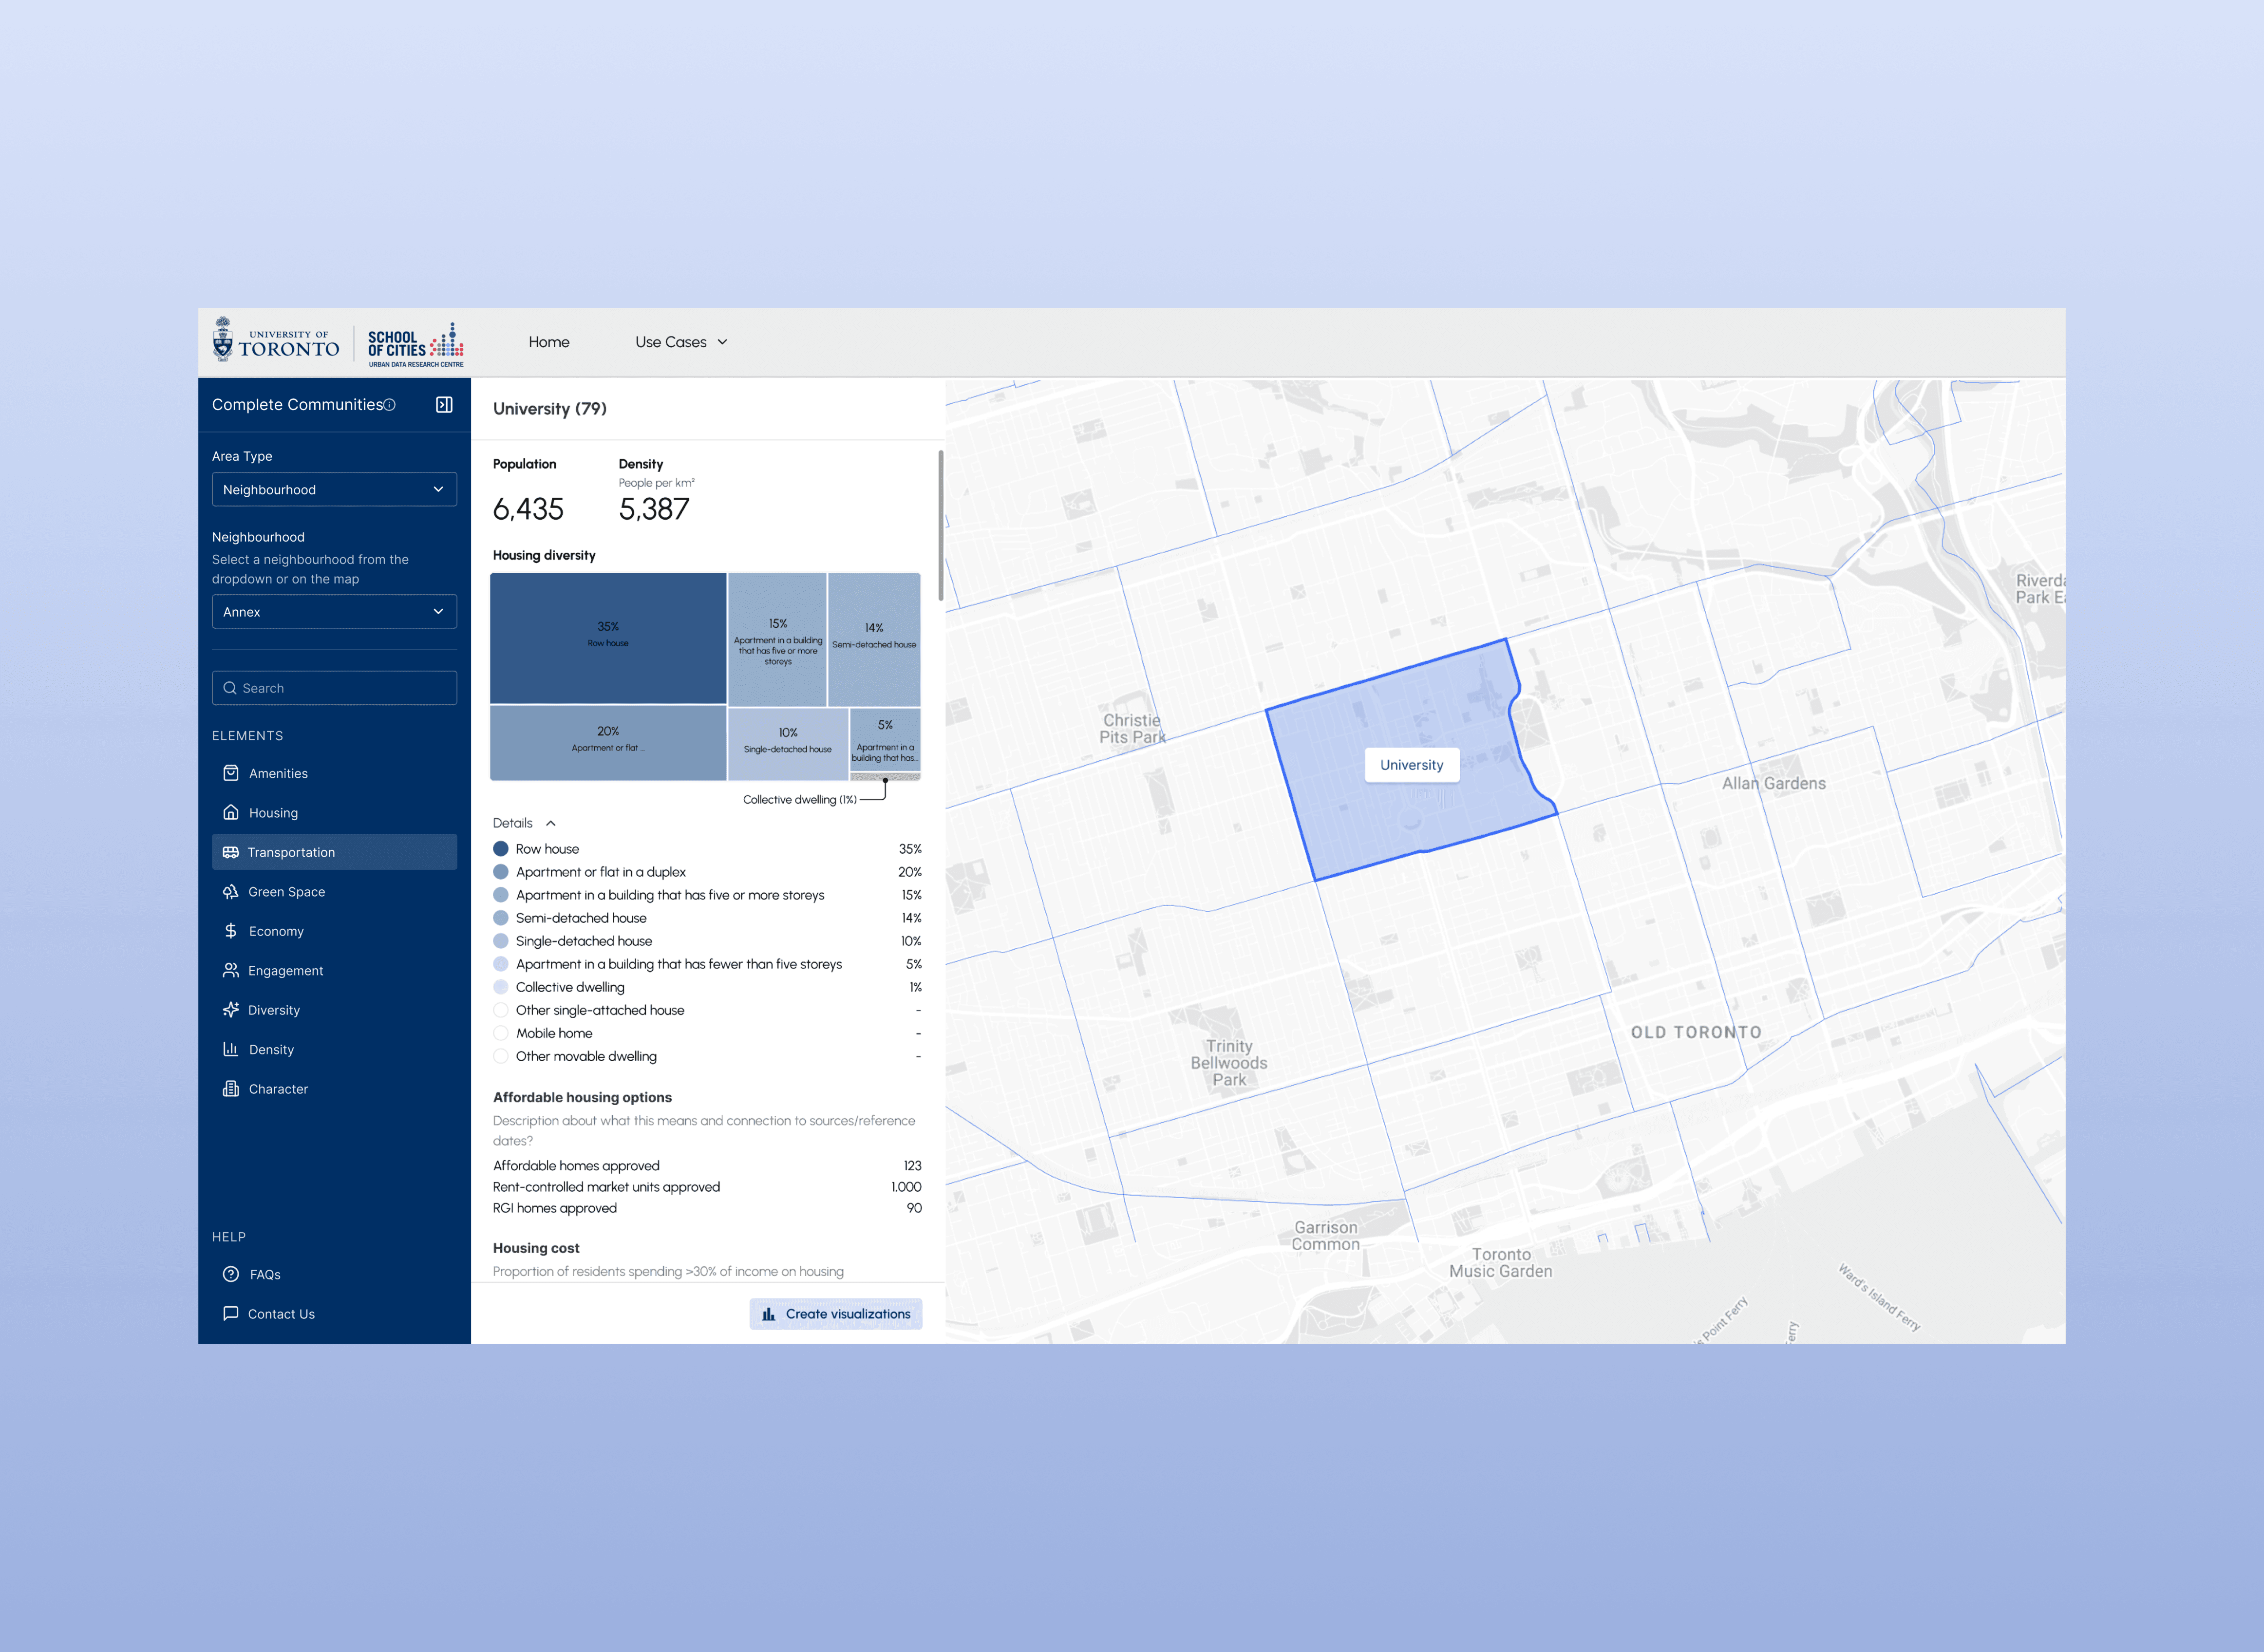Click the University label on the map

[1411, 765]
